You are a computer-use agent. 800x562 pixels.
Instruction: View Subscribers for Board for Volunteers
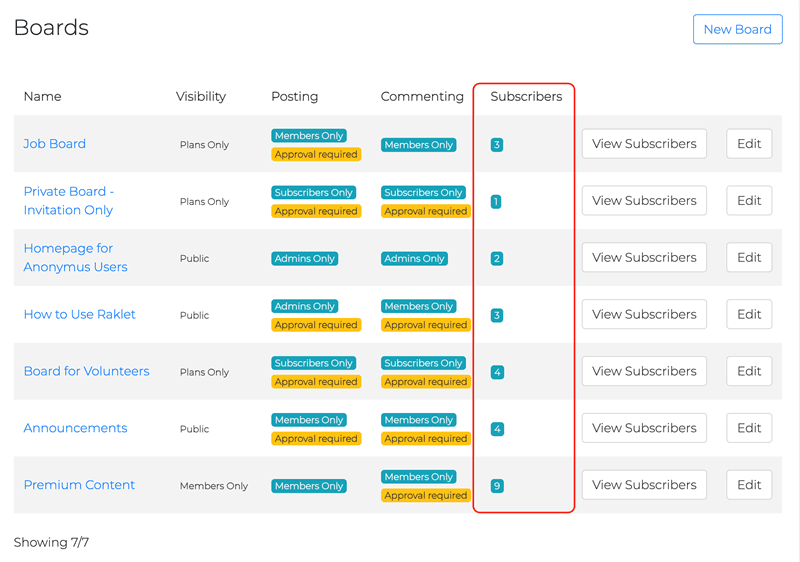(x=644, y=371)
